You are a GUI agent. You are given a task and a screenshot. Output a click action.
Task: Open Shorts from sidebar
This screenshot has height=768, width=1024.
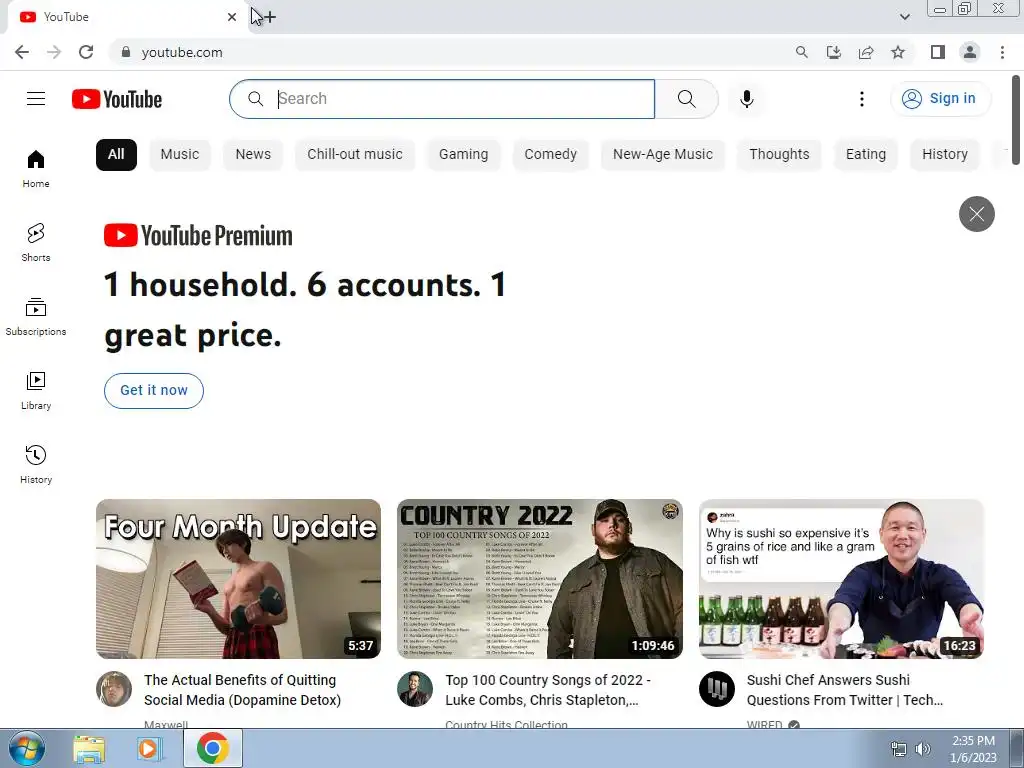click(x=36, y=242)
